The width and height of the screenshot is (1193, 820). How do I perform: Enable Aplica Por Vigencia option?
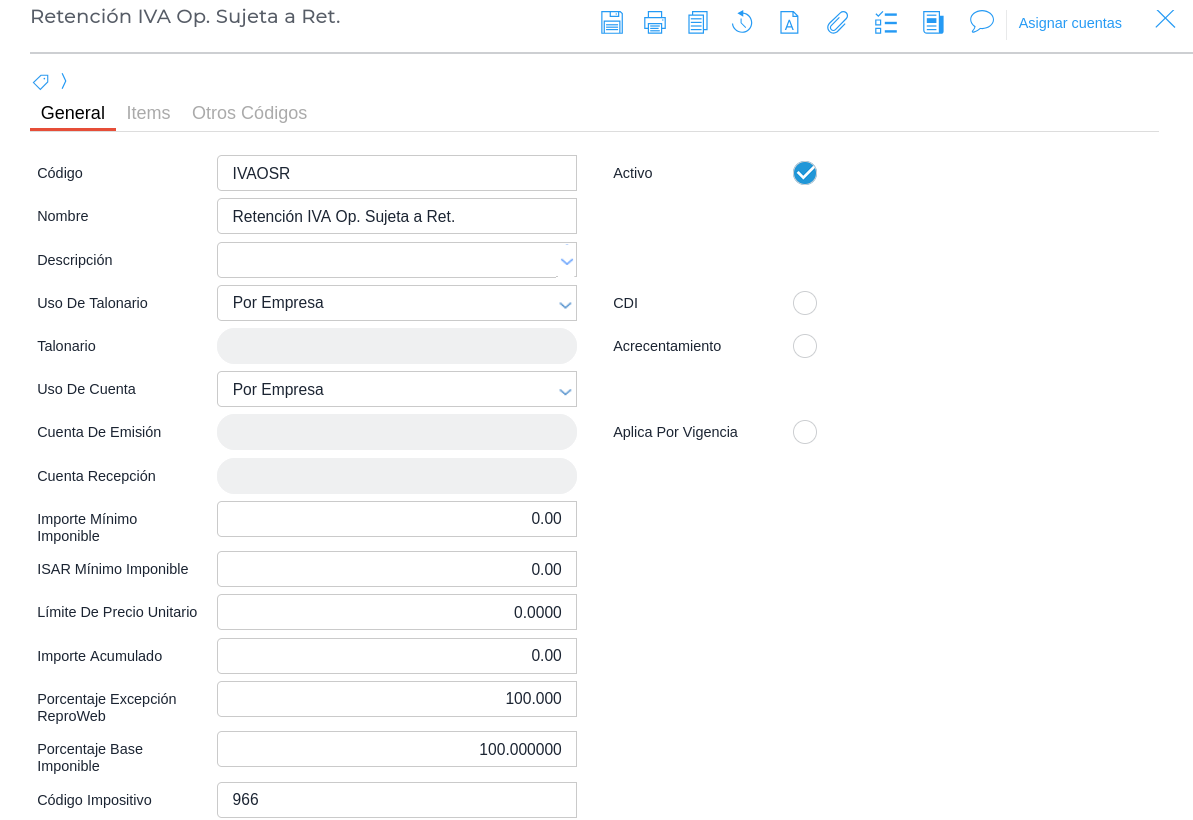[x=804, y=432]
